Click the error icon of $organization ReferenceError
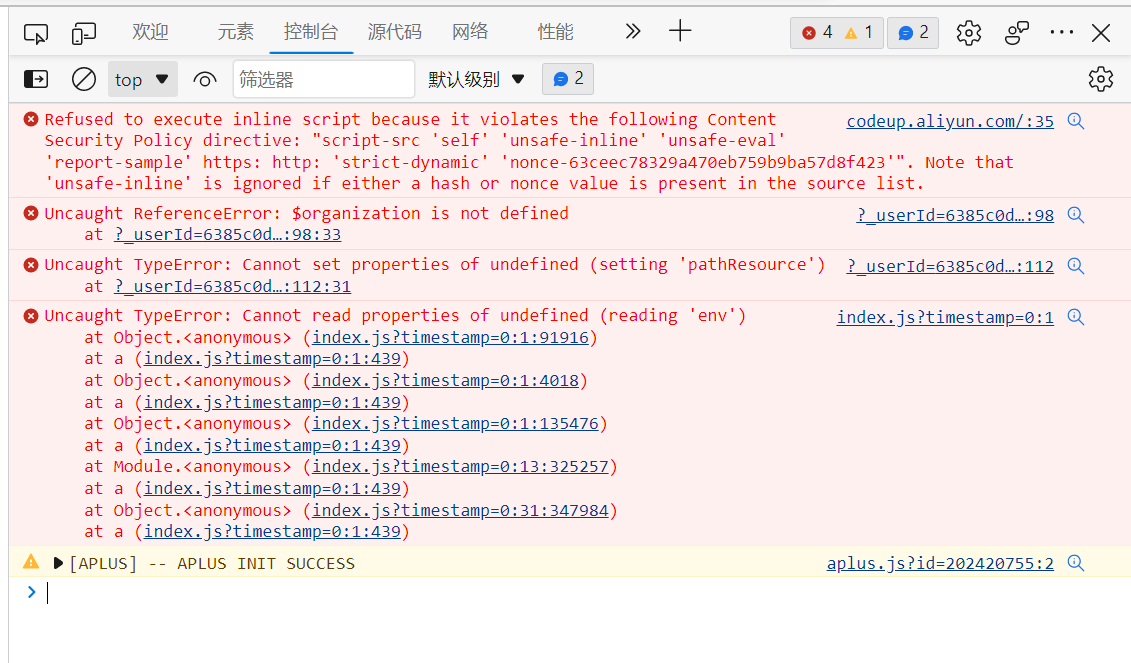 point(31,213)
